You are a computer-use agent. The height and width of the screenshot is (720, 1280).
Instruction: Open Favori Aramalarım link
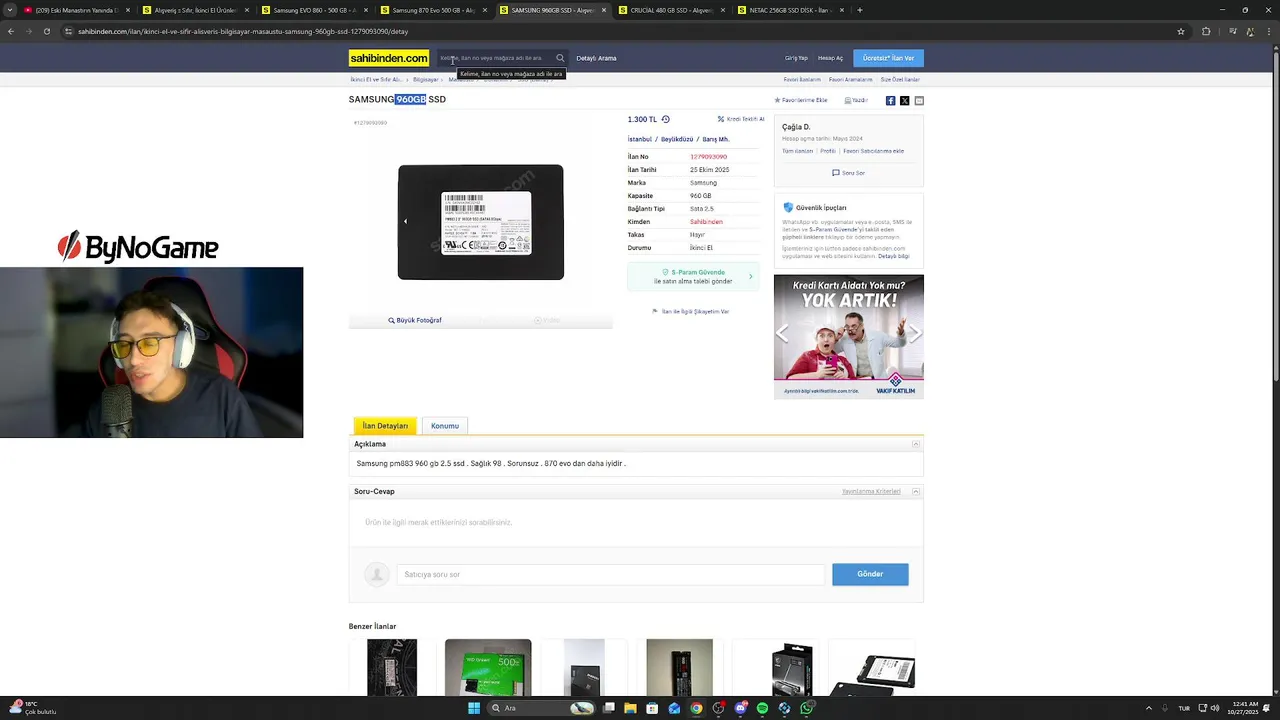tap(850, 79)
